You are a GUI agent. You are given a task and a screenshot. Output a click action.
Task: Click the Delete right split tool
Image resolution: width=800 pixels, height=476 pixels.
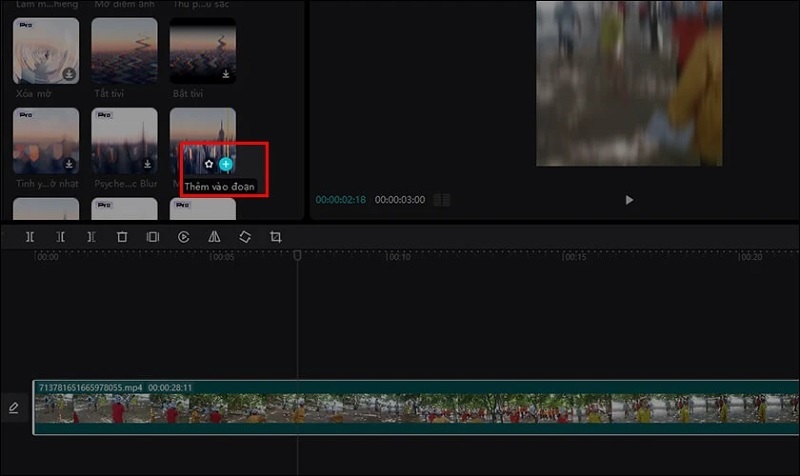(91, 237)
